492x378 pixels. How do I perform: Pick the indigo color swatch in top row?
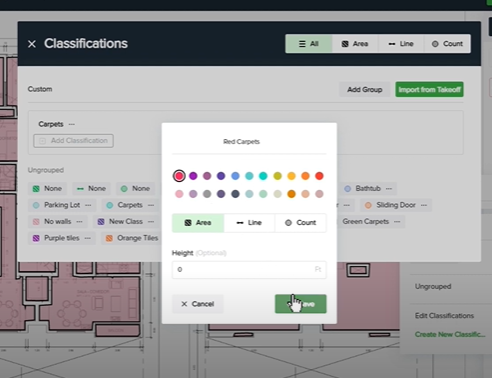(x=221, y=176)
